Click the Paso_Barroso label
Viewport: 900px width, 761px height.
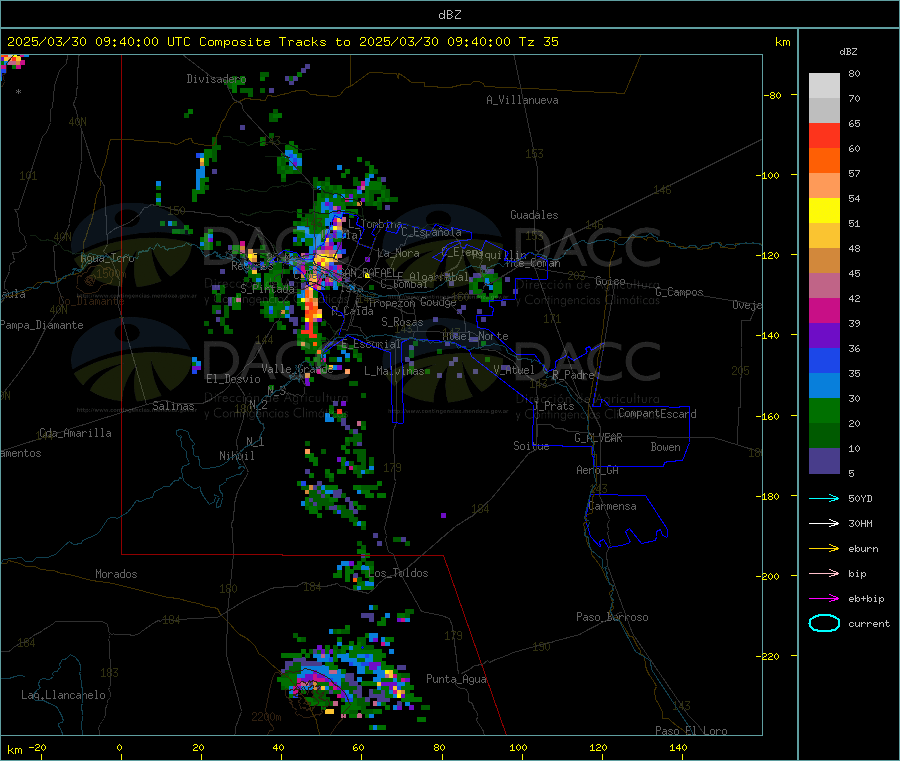click(612, 617)
